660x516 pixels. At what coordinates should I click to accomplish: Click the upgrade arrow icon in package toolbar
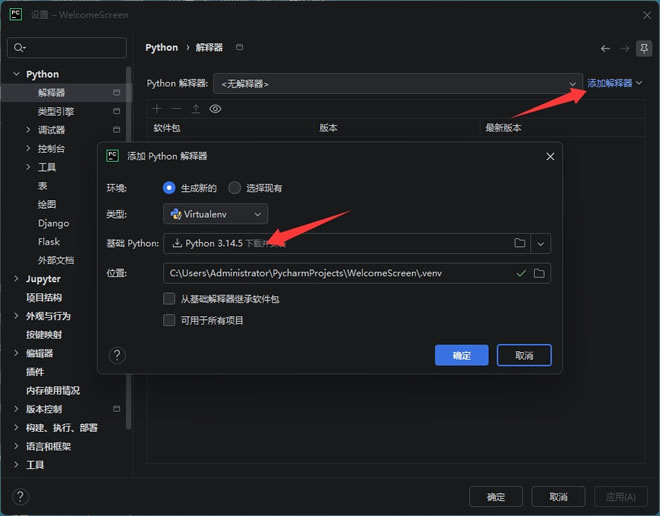(x=196, y=109)
